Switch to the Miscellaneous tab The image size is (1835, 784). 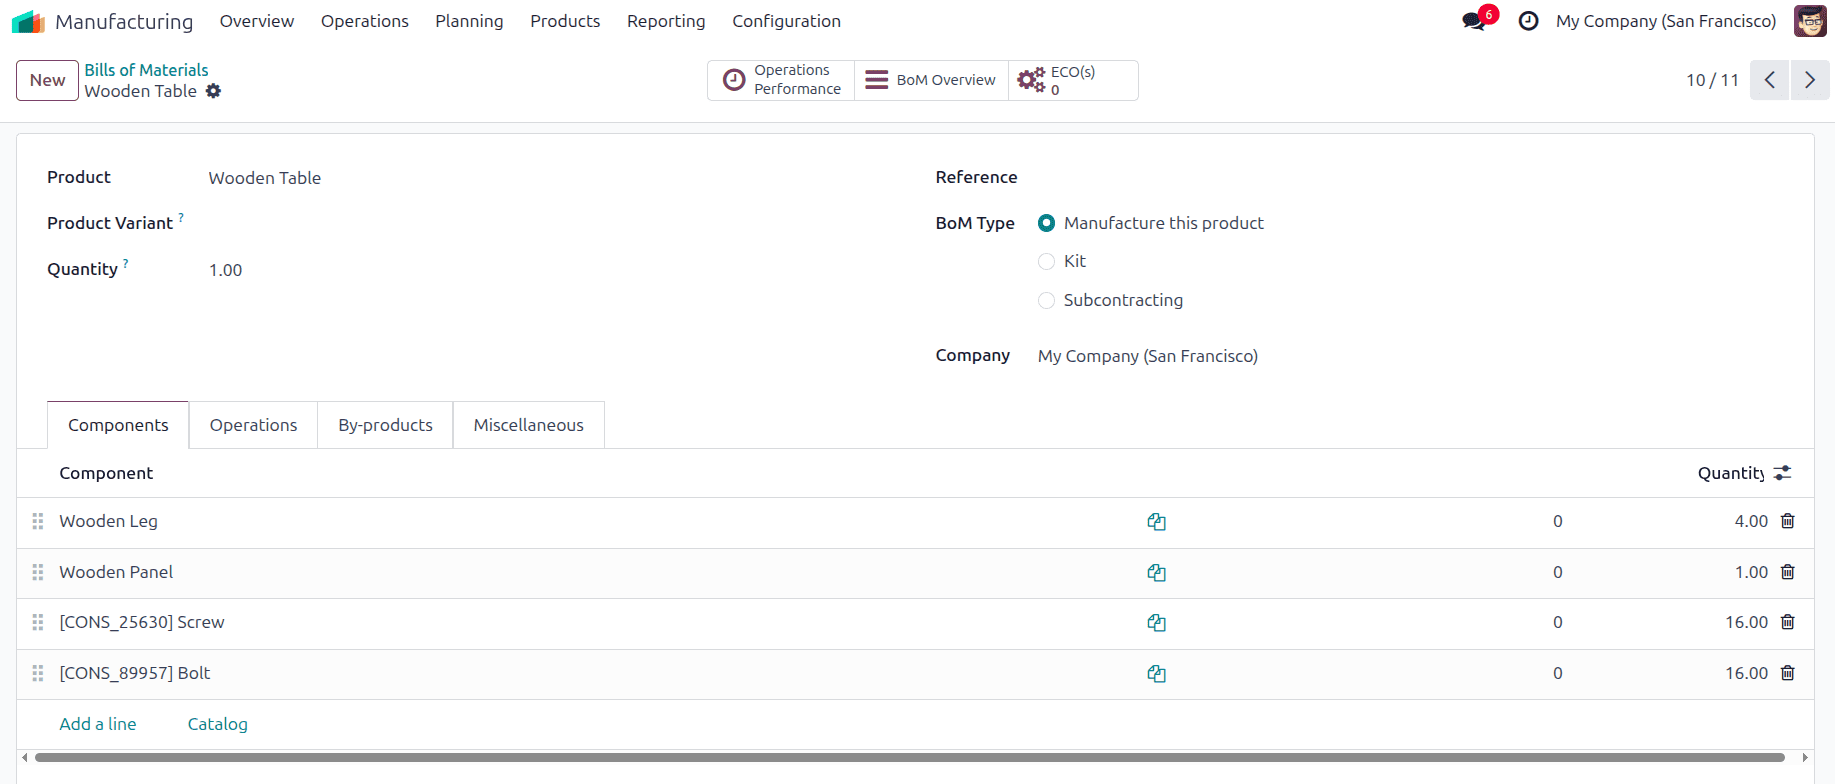click(x=528, y=425)
